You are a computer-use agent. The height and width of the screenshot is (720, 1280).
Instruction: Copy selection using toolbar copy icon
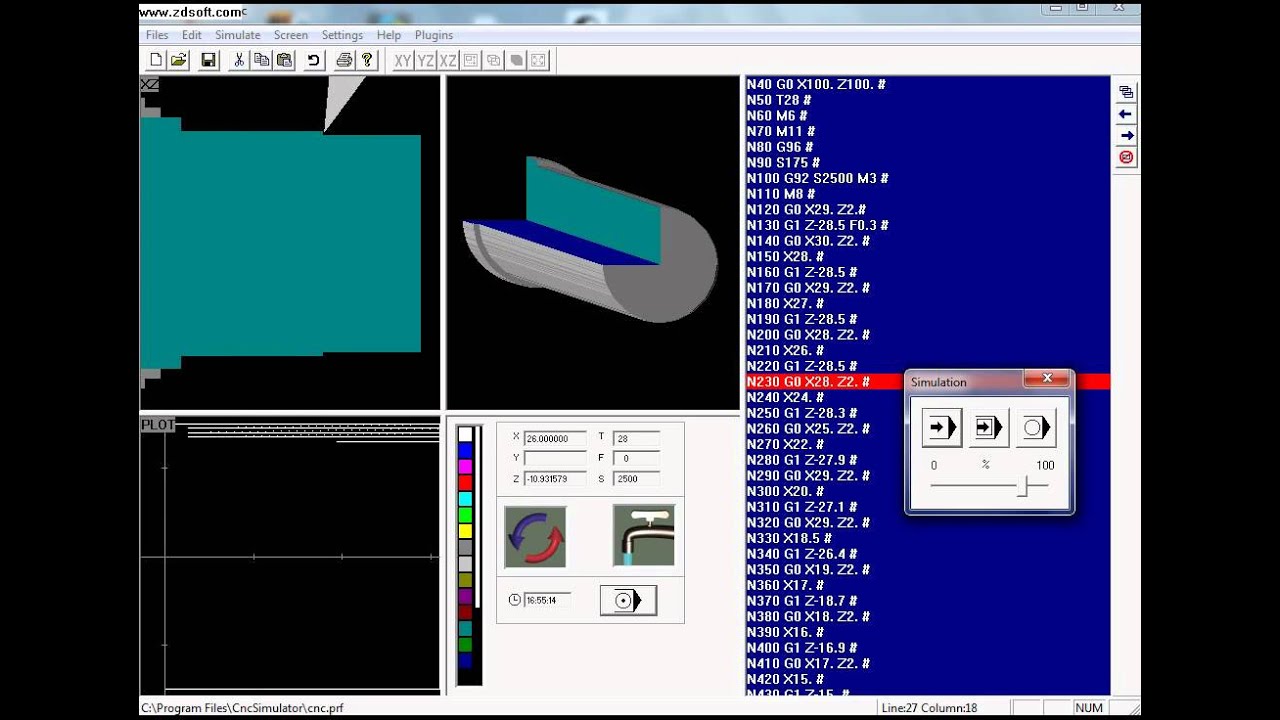262,60
